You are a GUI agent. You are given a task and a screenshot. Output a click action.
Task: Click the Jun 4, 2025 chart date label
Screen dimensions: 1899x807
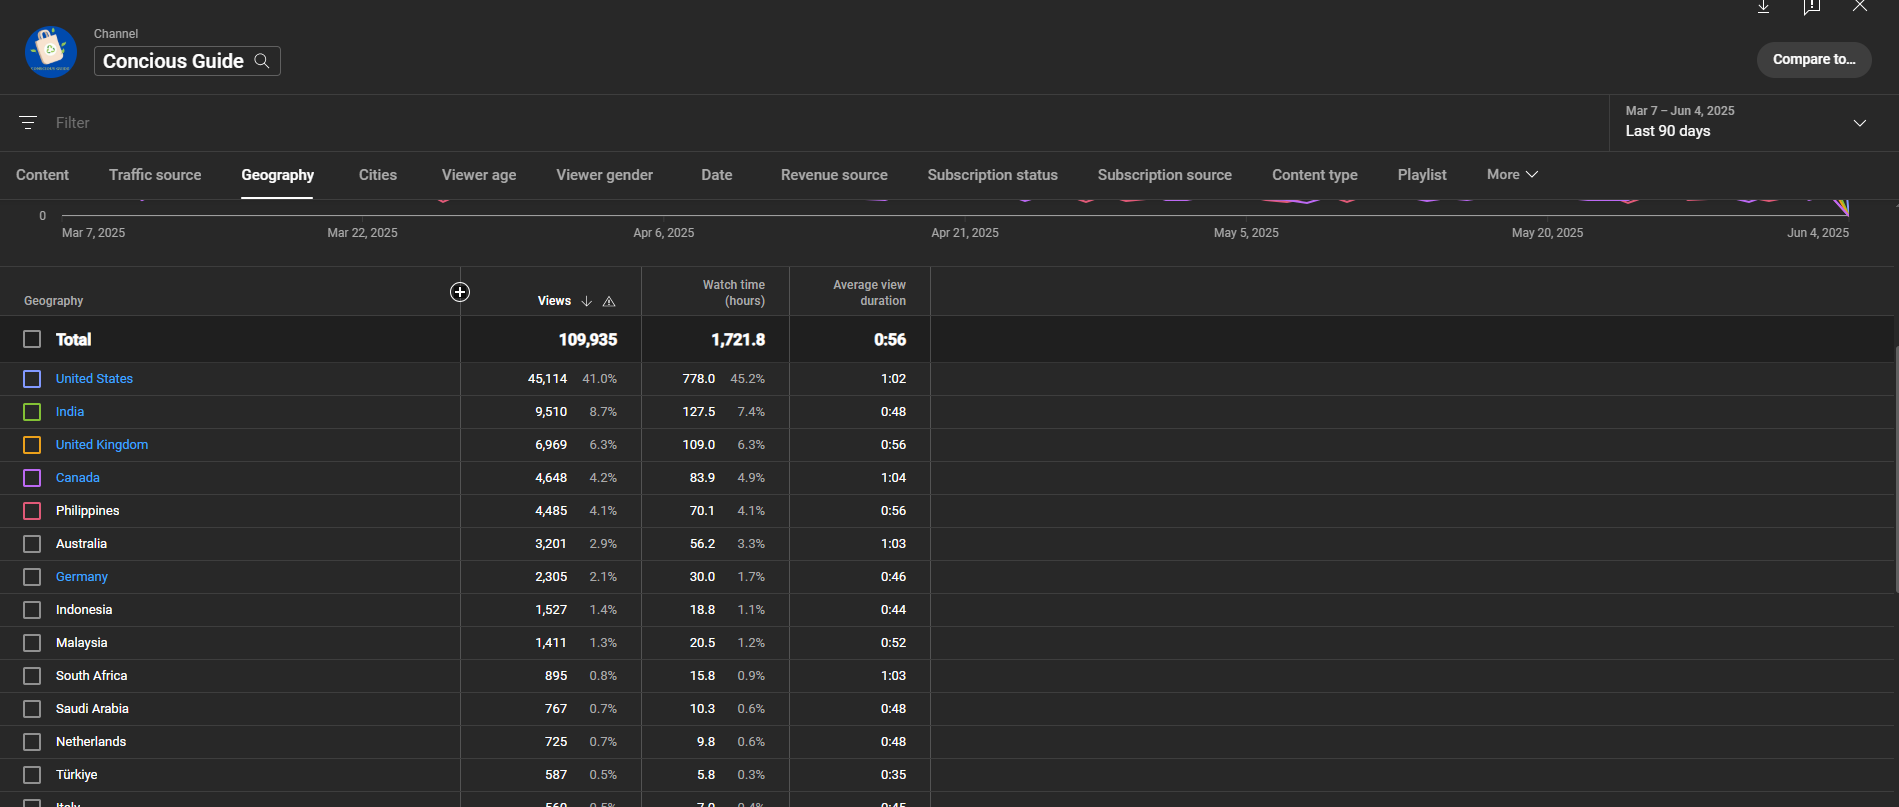click(1818, 233)
